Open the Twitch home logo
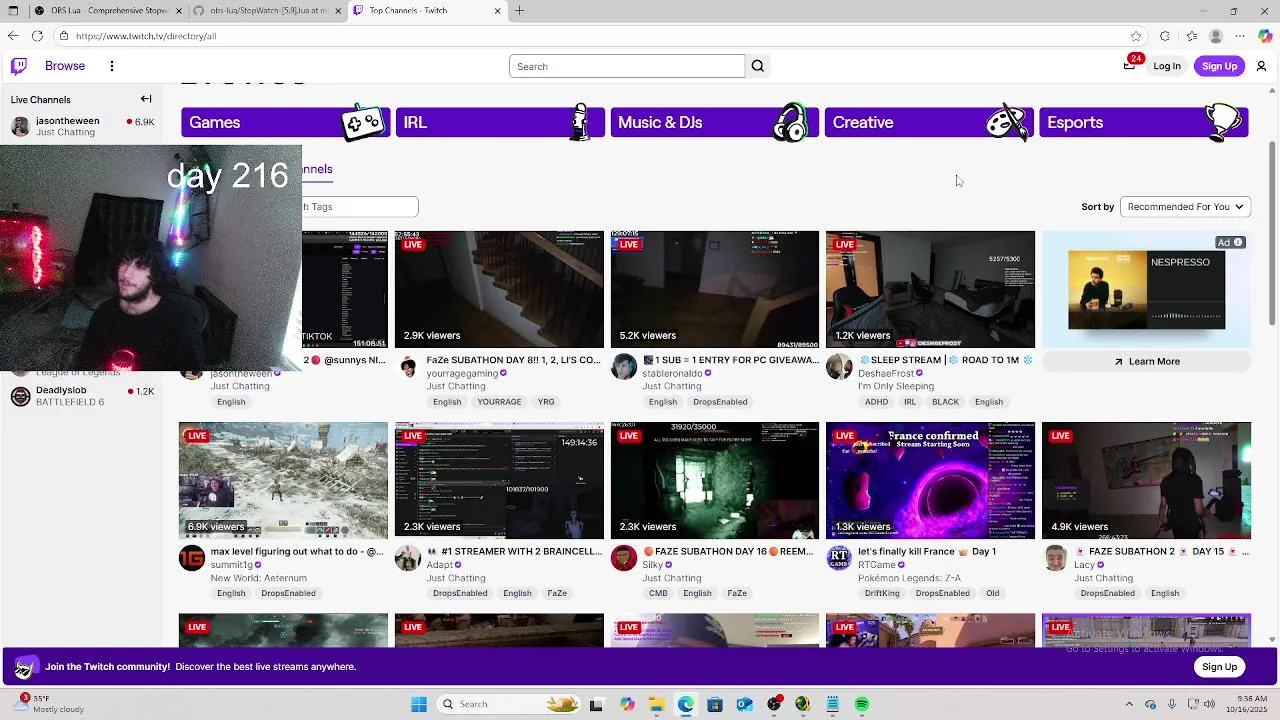This screenshot has height=720, width=1280. pyautogui.click(x=19, y=66)
